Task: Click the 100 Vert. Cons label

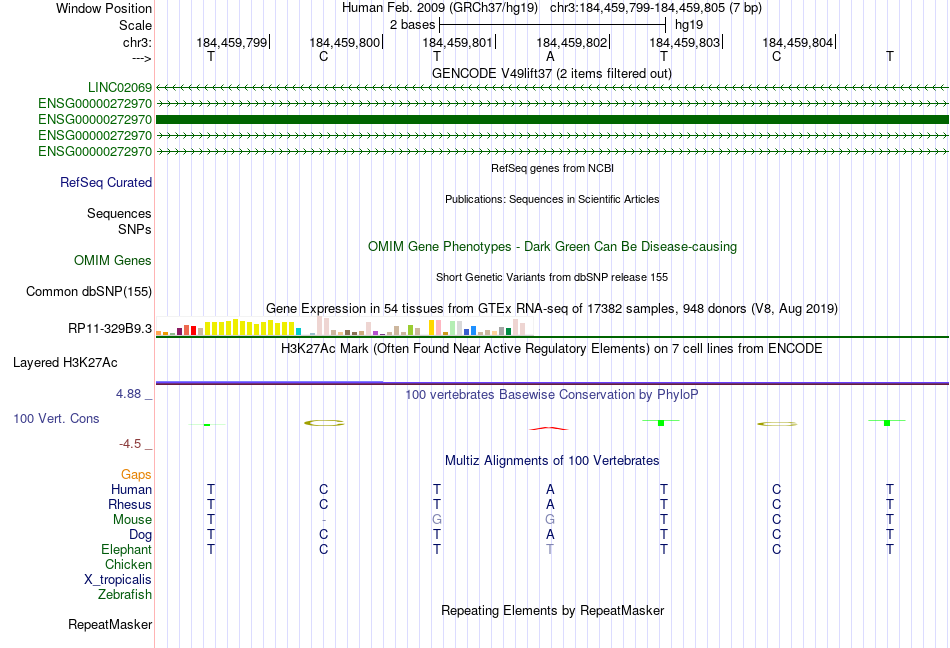Action: (x=56, y=418)
